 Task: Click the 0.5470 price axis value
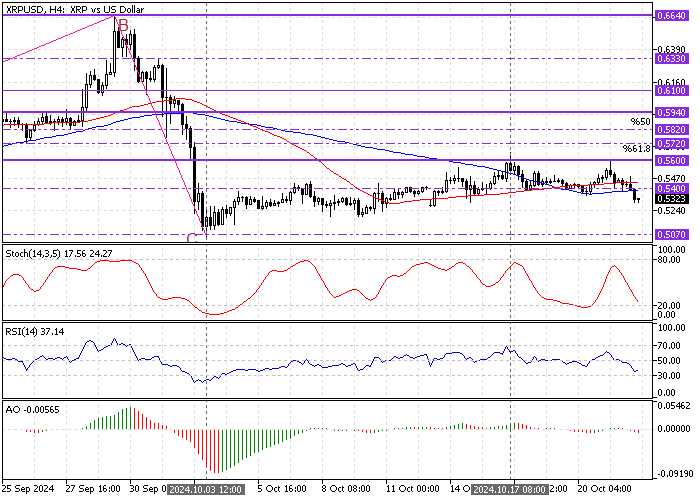tap(673, 178)
